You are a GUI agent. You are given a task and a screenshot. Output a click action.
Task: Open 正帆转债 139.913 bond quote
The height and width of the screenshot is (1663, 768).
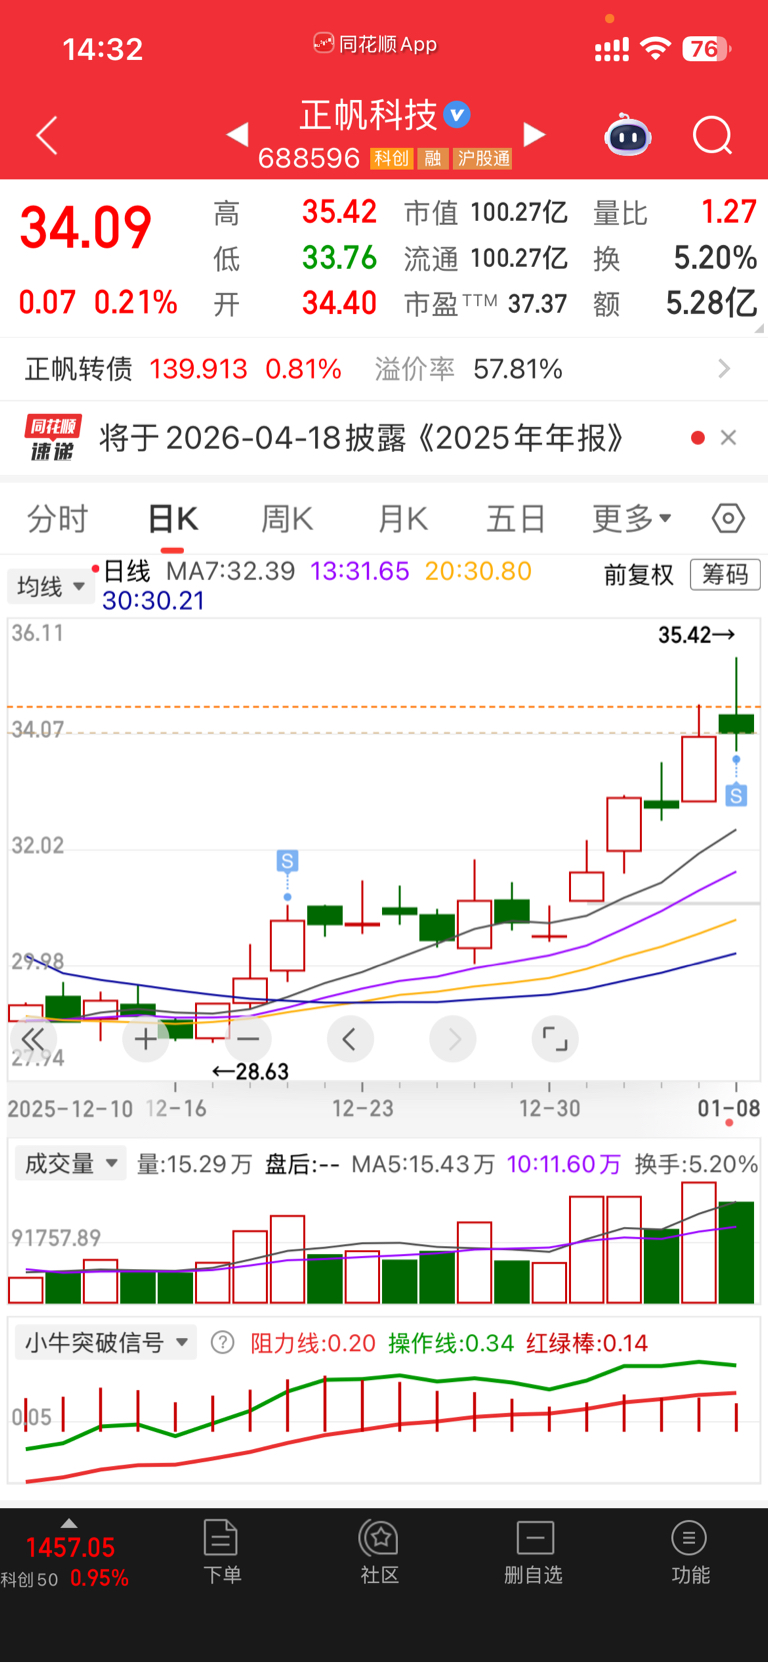(x=183, y=369)
